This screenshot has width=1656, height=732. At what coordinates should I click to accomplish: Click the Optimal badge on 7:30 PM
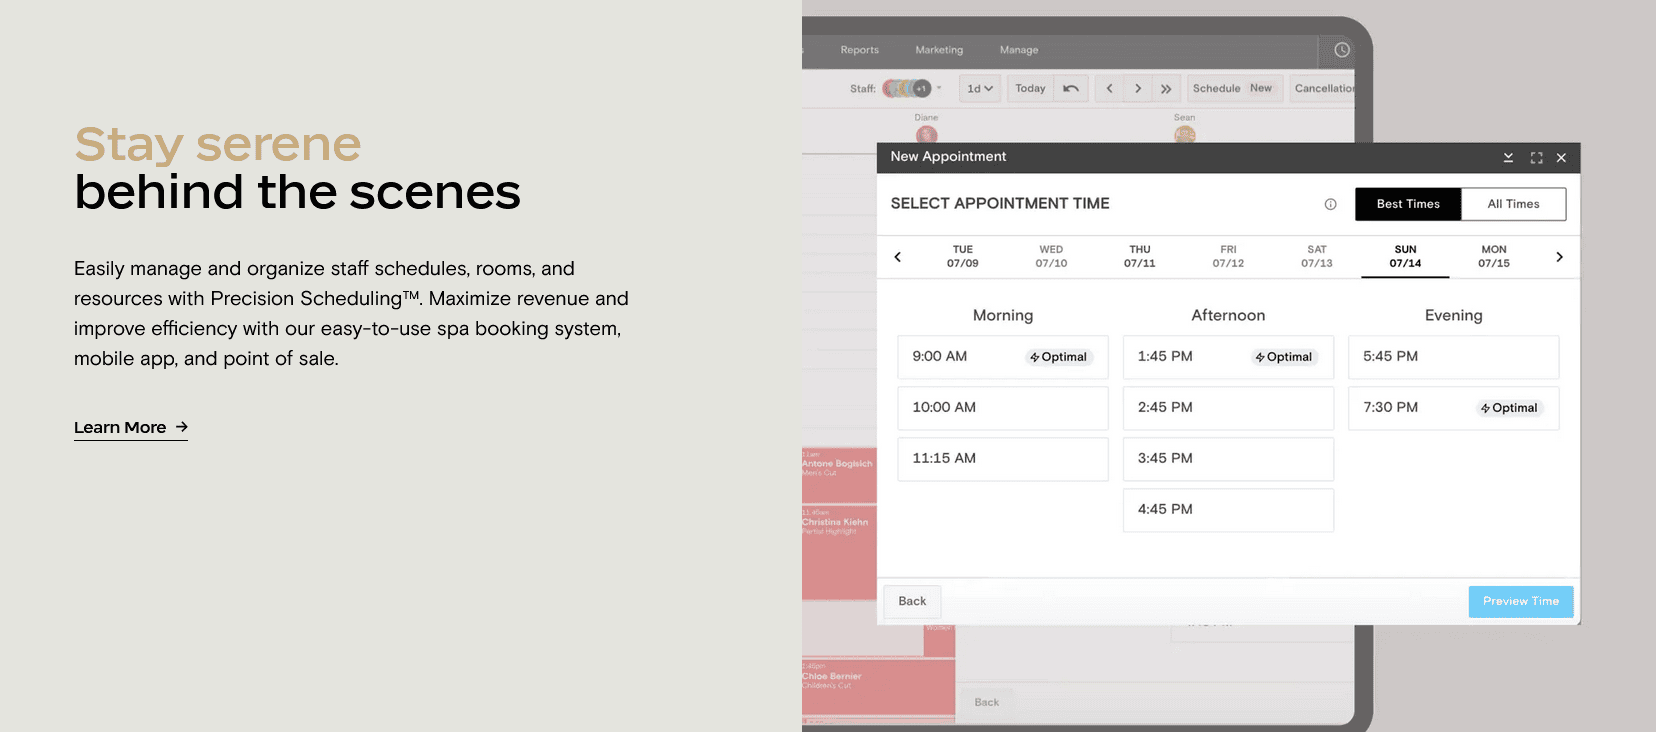pyautogui.click(x=1510, y=408)
